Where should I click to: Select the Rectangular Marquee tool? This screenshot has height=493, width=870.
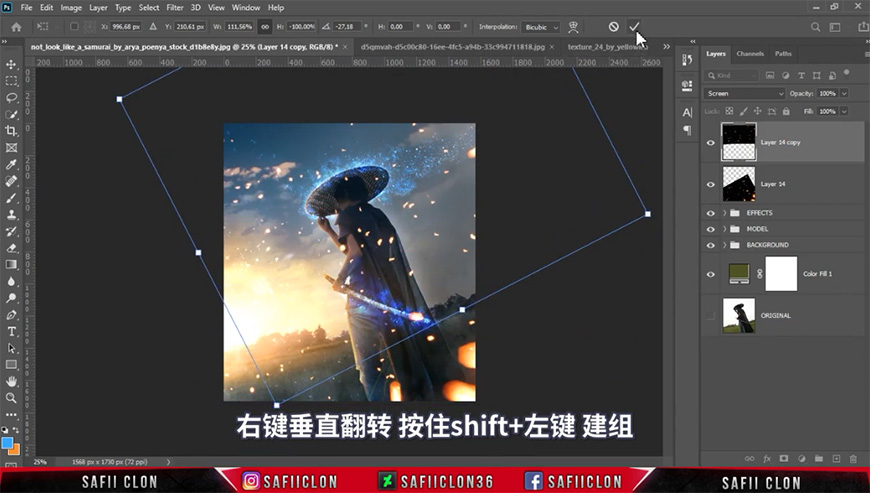click(11, 81)
